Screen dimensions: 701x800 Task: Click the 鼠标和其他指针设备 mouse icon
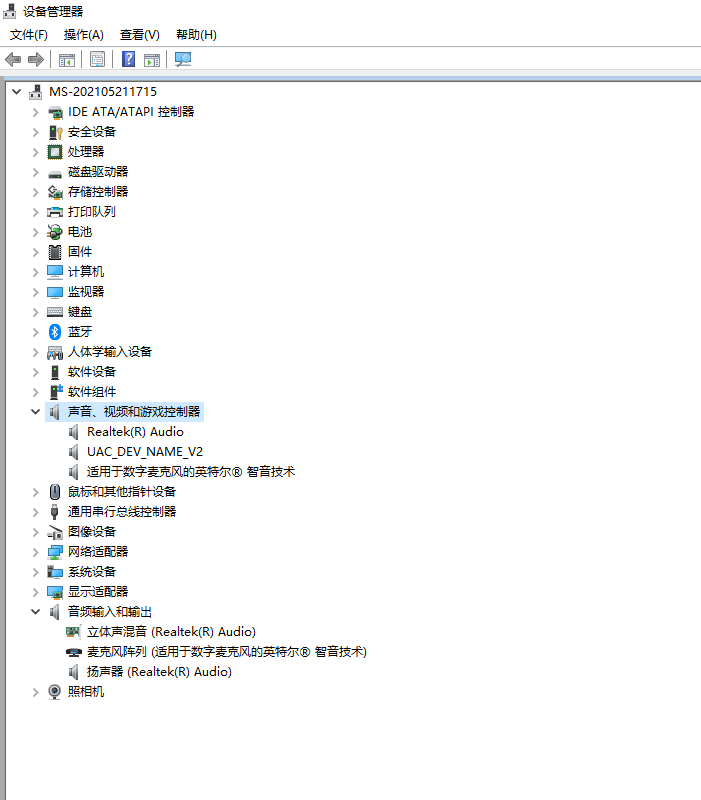coord(55,492)
